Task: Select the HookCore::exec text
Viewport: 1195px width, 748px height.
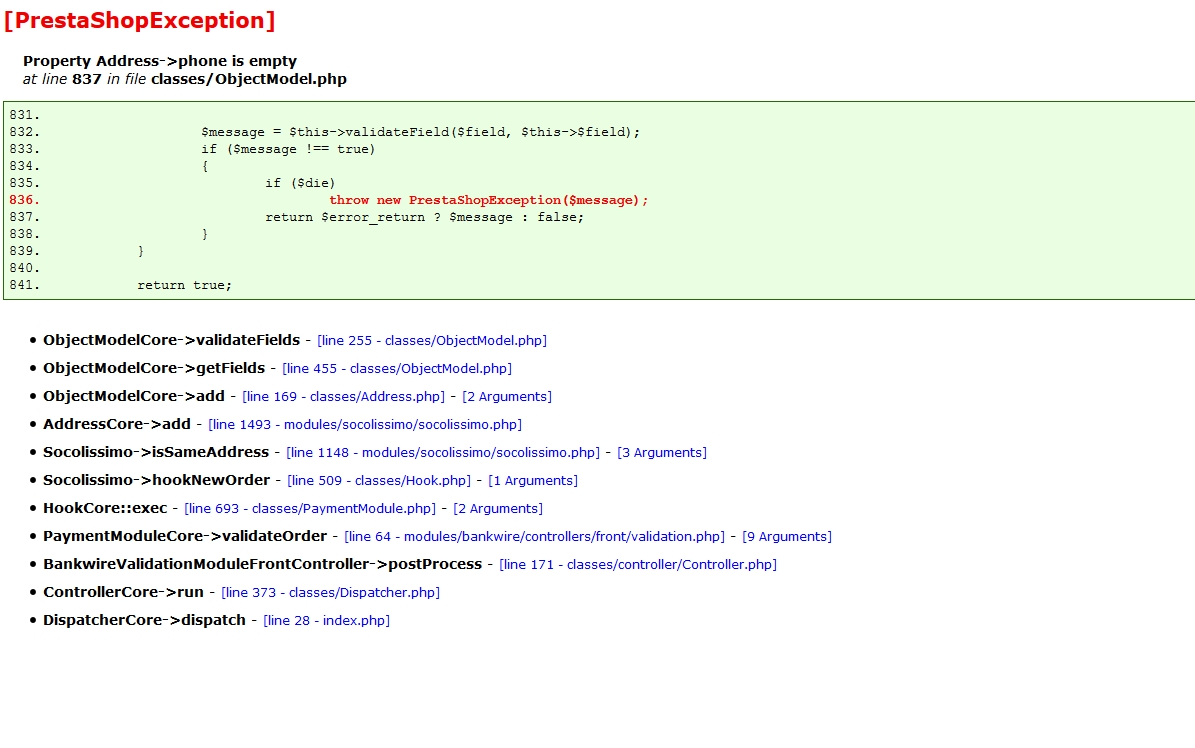Action: [105, 508]
